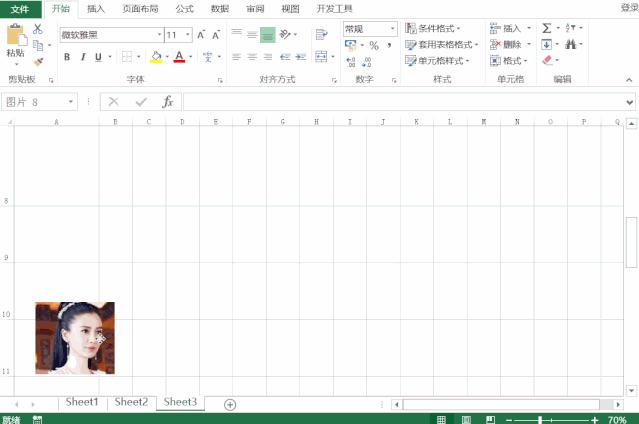Add a new sheet with plus button
Viewport: 639px width, 424px height.
click(x=230, y=404)
